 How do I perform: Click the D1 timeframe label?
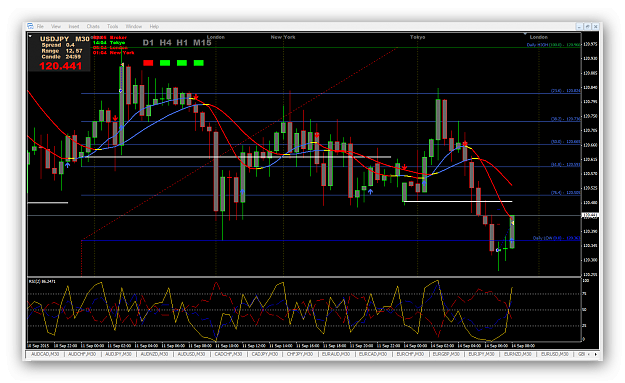click(148, 43)
